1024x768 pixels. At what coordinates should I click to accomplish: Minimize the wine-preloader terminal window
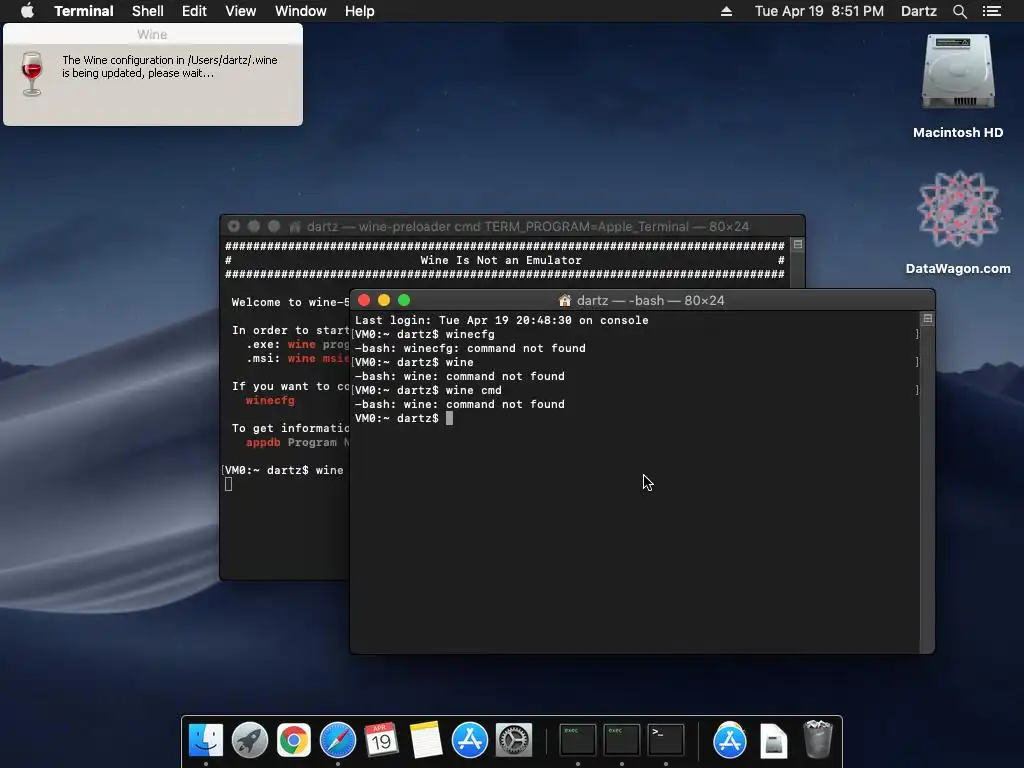(x=254, y=226)
